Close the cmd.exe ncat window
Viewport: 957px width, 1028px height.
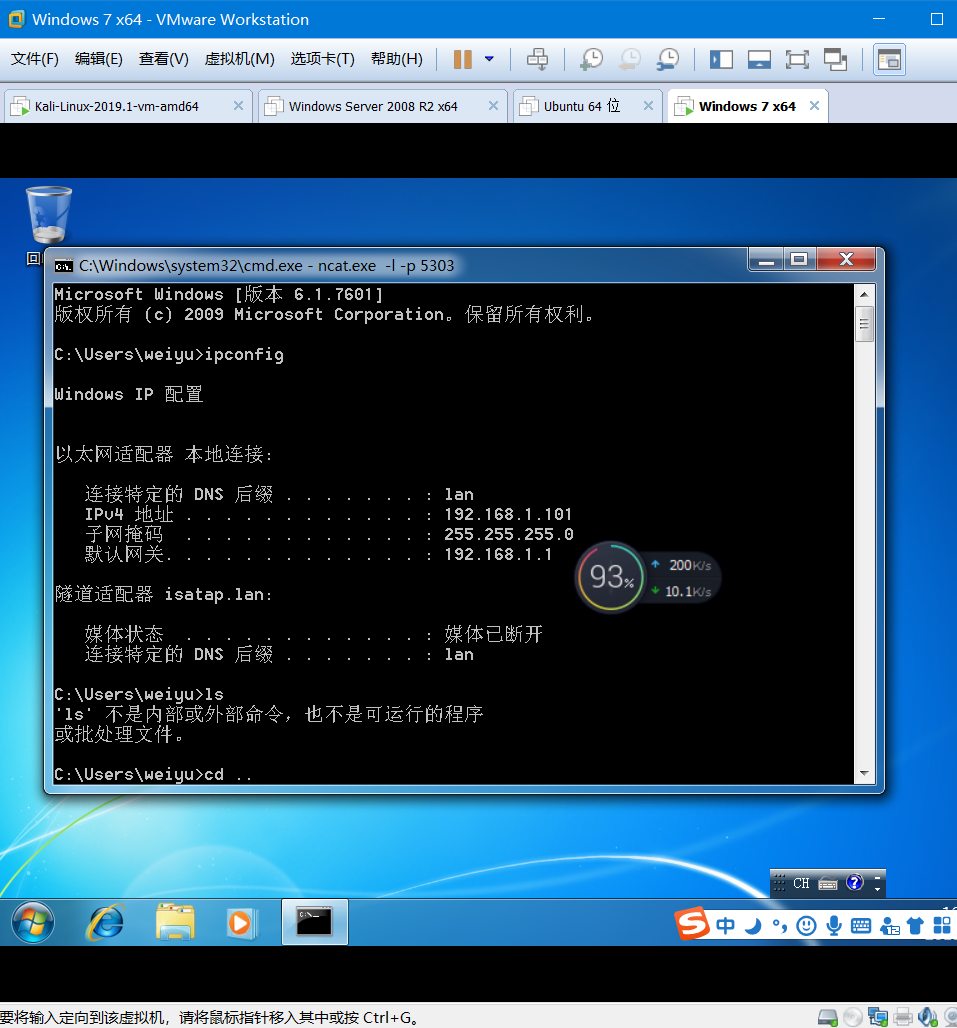point(846,260)
